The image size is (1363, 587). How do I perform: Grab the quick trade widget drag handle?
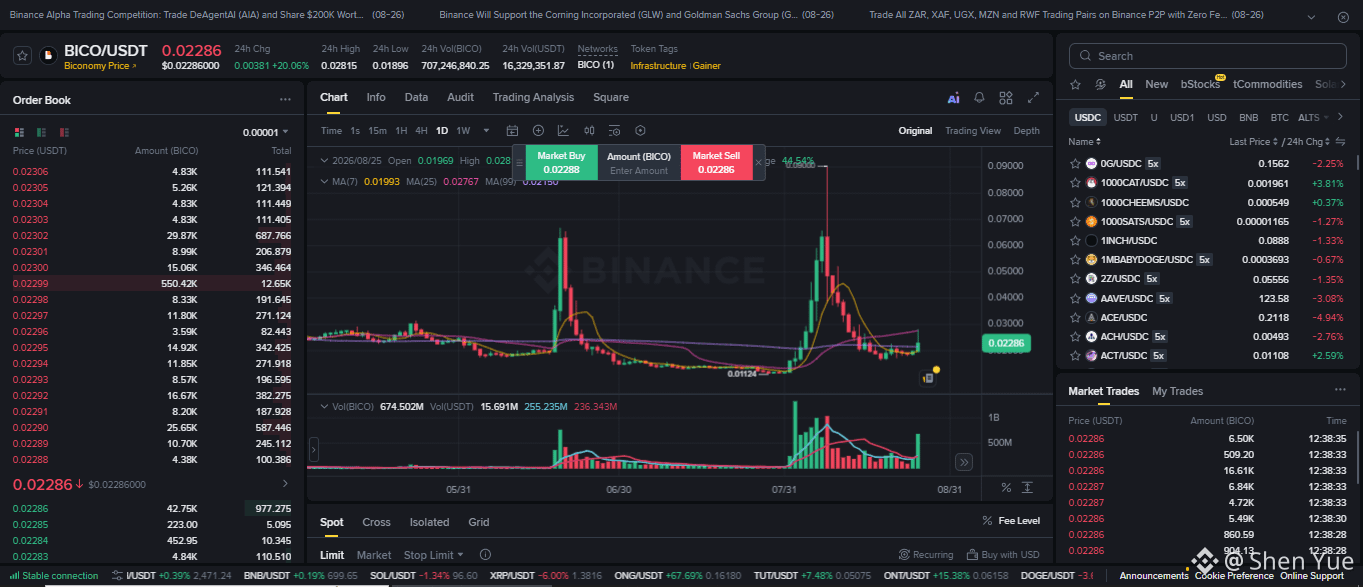[x=519, y=162]
